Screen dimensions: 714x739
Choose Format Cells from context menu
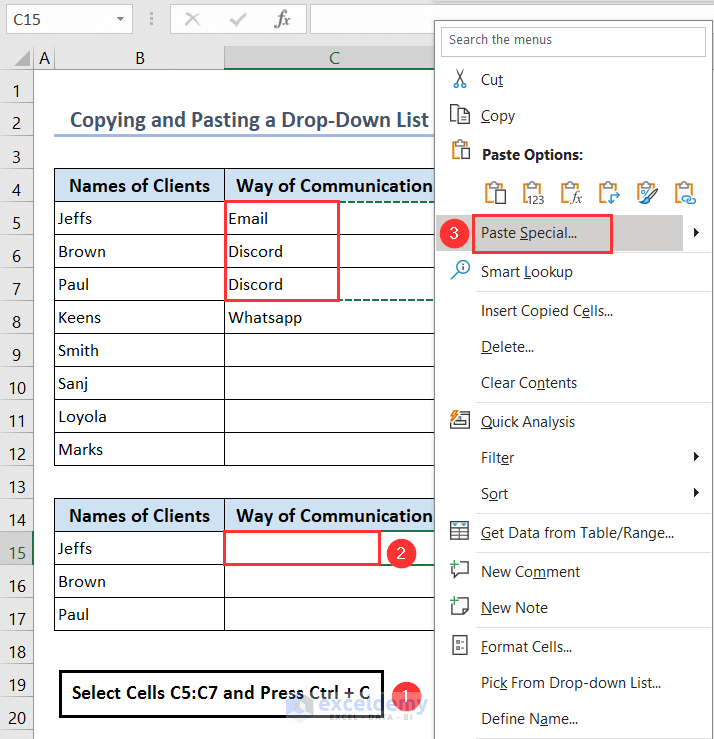click(526, 647)
